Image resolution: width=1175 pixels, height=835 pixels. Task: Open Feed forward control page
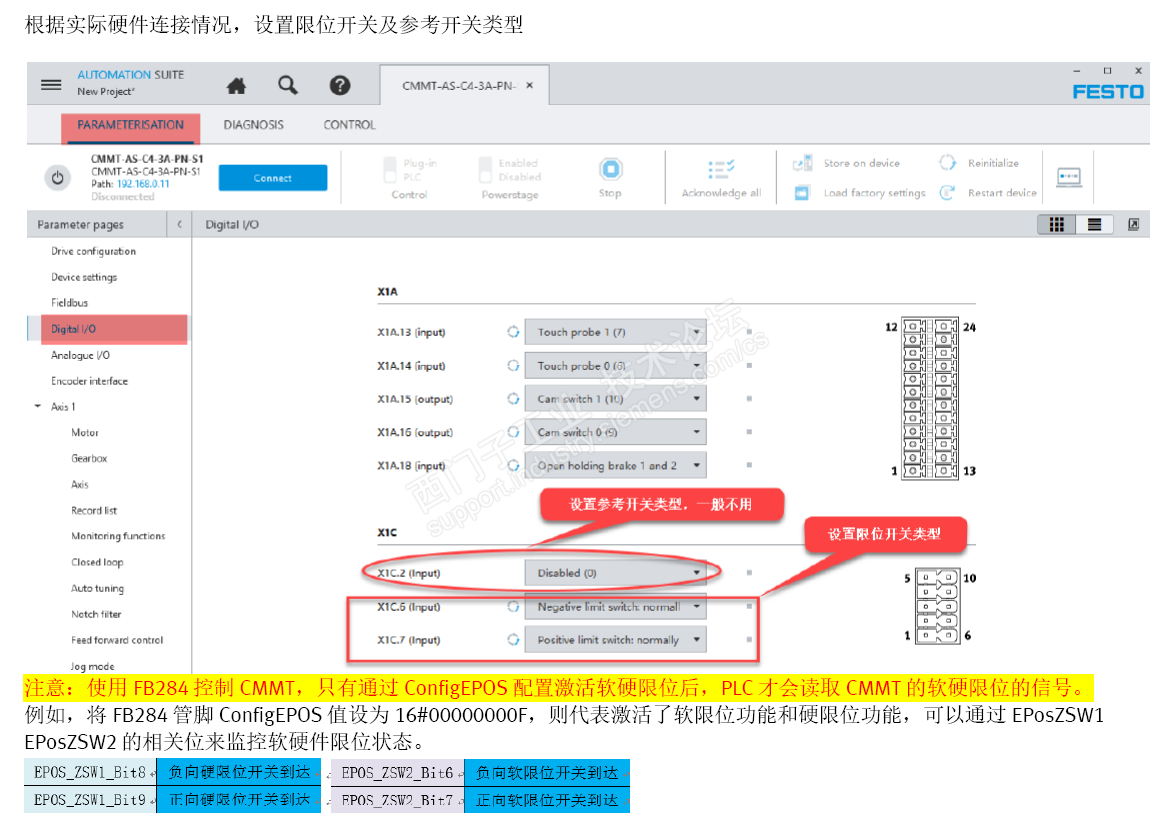[117, 640]
